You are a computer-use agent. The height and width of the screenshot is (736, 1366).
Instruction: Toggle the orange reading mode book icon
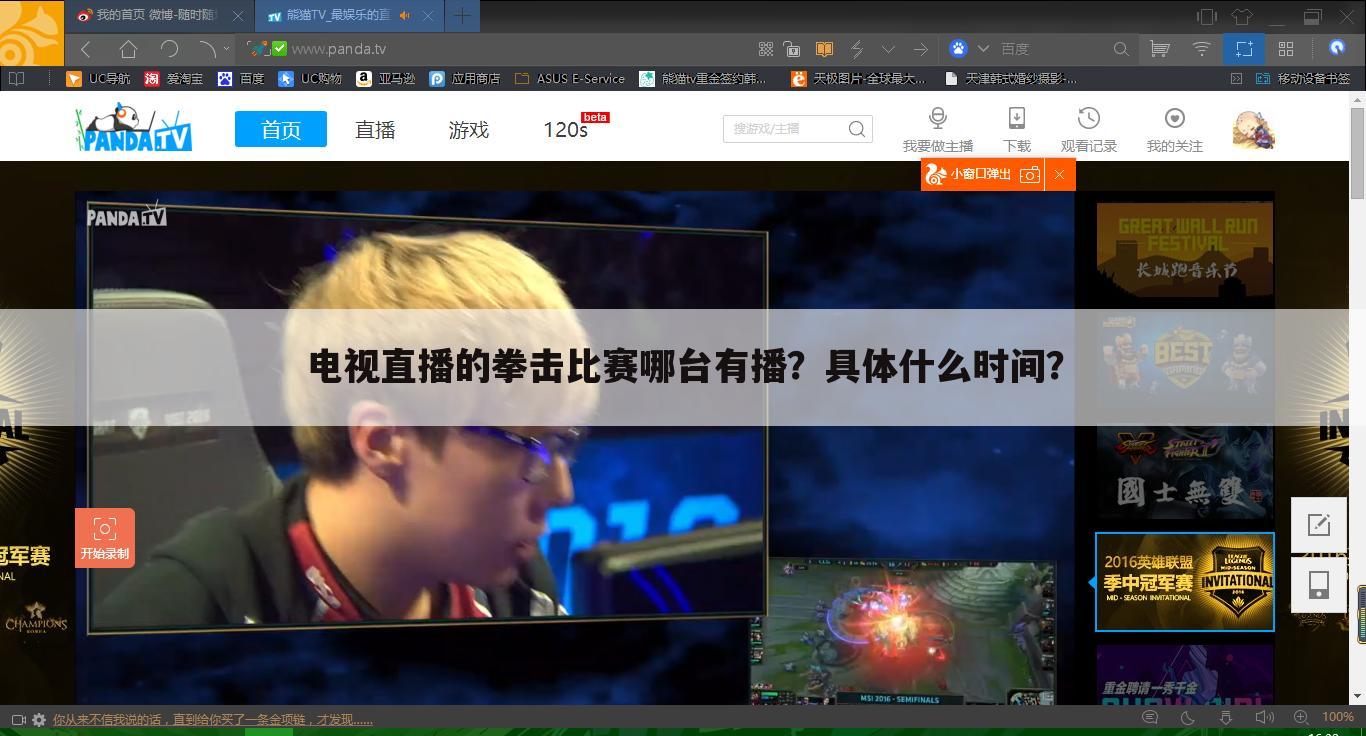pos(824,48)
